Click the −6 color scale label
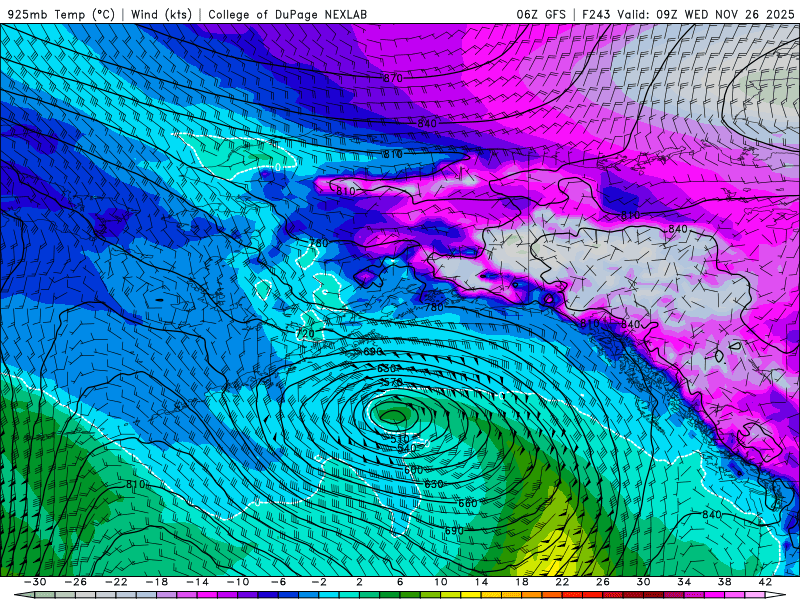 278,582
